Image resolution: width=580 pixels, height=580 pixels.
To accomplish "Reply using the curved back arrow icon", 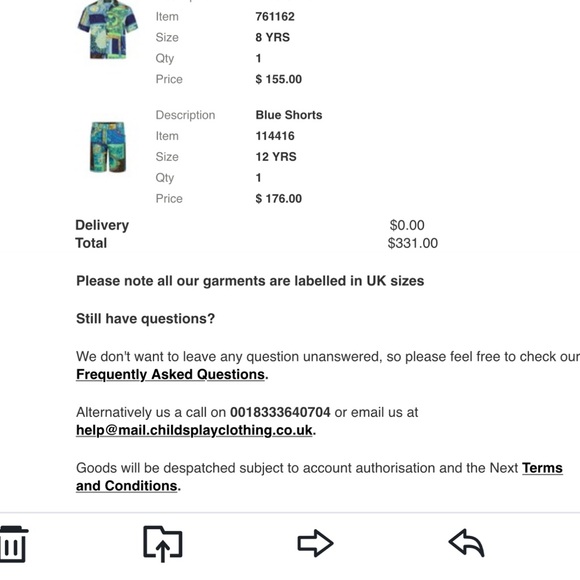I will pos(466,543).
